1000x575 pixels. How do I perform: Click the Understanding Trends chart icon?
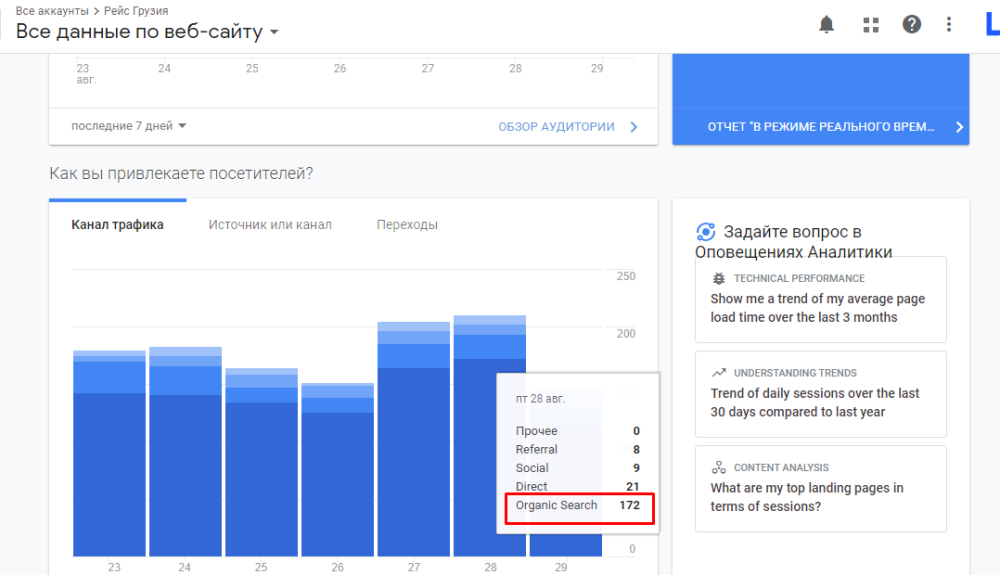(718, 373)
